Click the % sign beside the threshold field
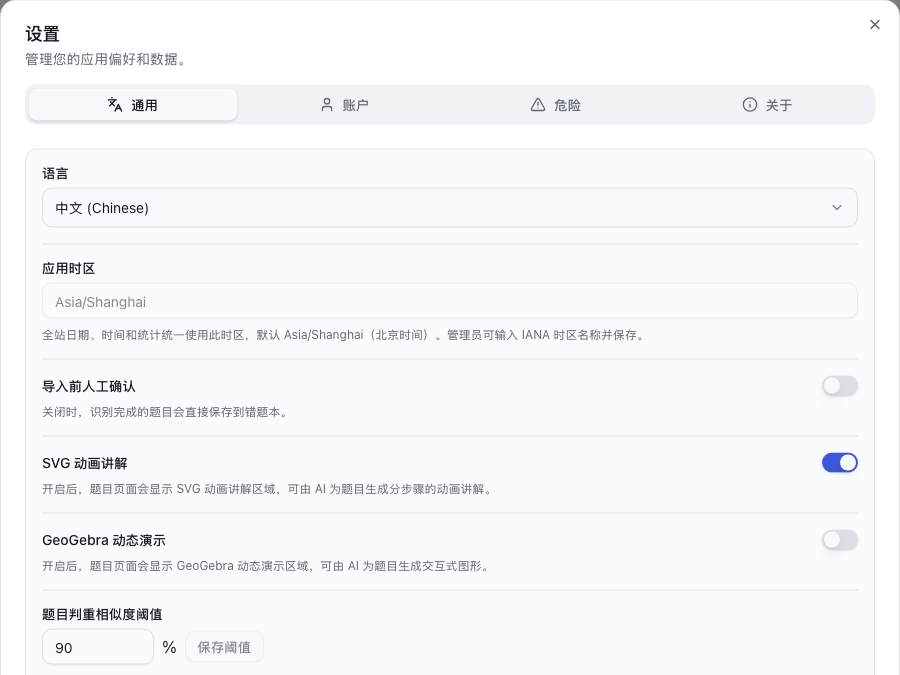Screen dimensions: 900x675 pyautogui.click(x=169, y=647)
